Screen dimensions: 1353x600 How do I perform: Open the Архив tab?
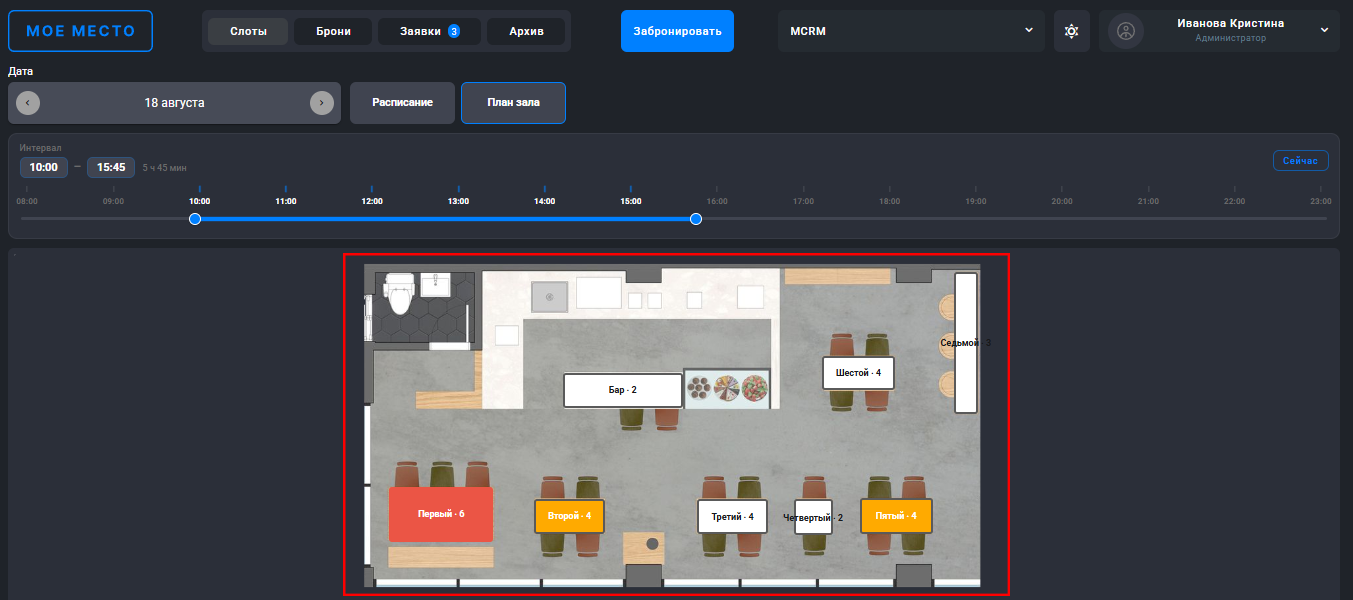[526, 31]
